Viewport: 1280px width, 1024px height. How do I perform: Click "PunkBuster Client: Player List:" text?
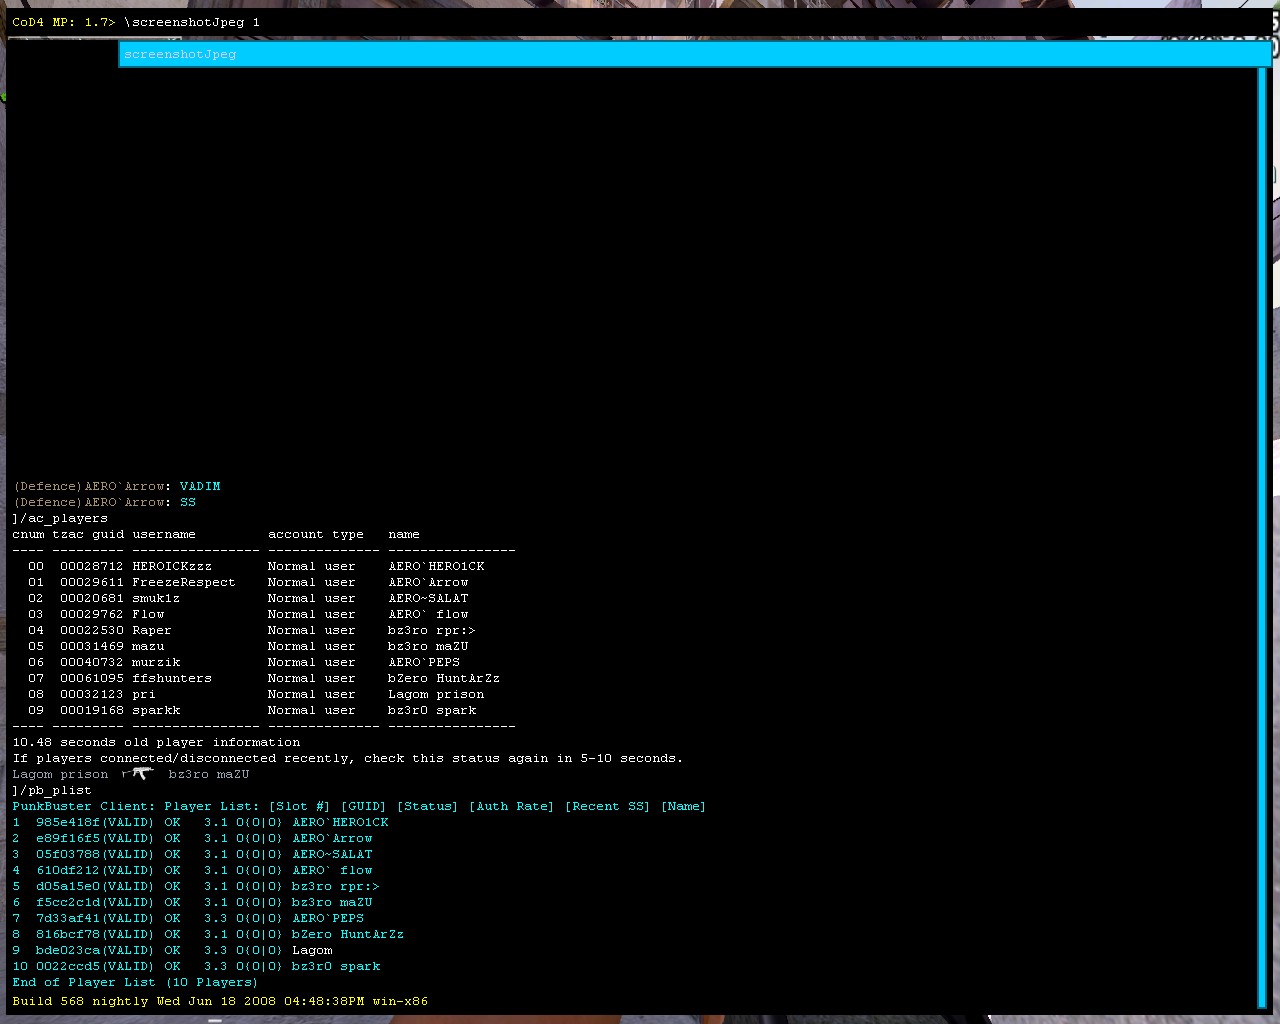coord(136,806)
